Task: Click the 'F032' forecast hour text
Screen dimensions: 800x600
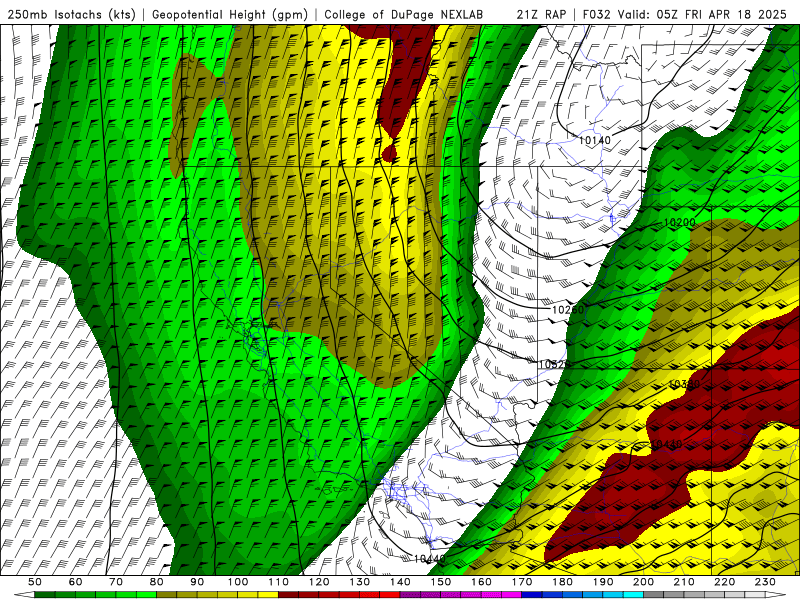Action: click(x=596, y=14)
